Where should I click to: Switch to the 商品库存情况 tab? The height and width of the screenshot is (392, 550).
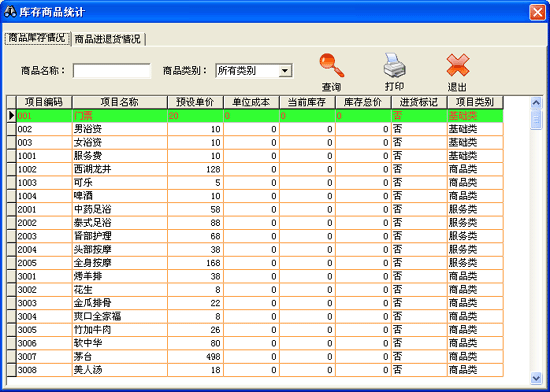click(x=37, y=38)
